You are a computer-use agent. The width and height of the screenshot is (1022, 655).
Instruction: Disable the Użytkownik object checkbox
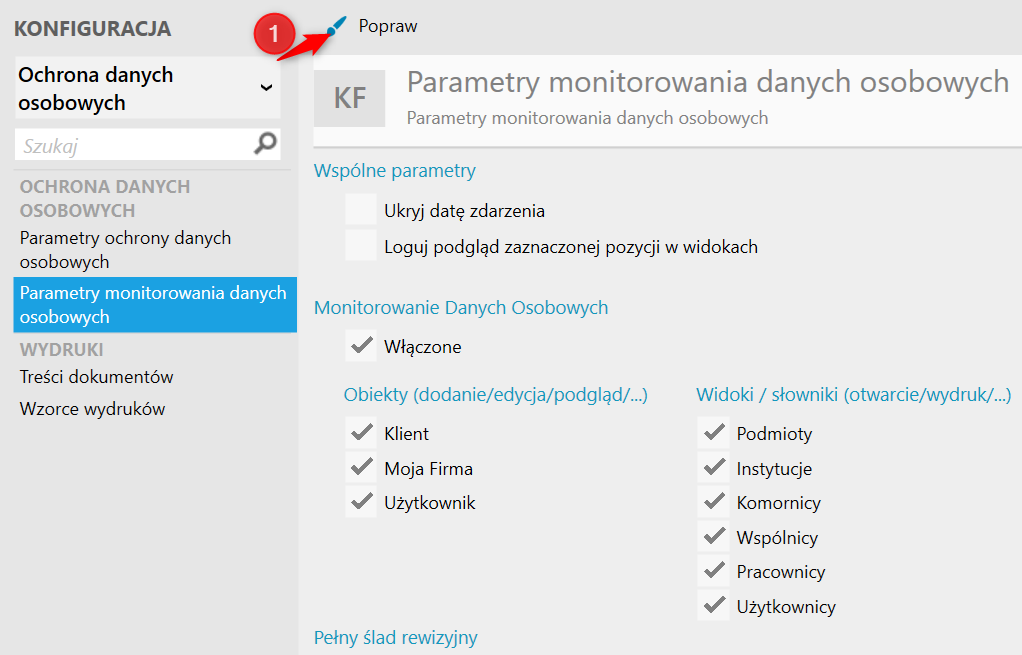[x=360, y=503]
